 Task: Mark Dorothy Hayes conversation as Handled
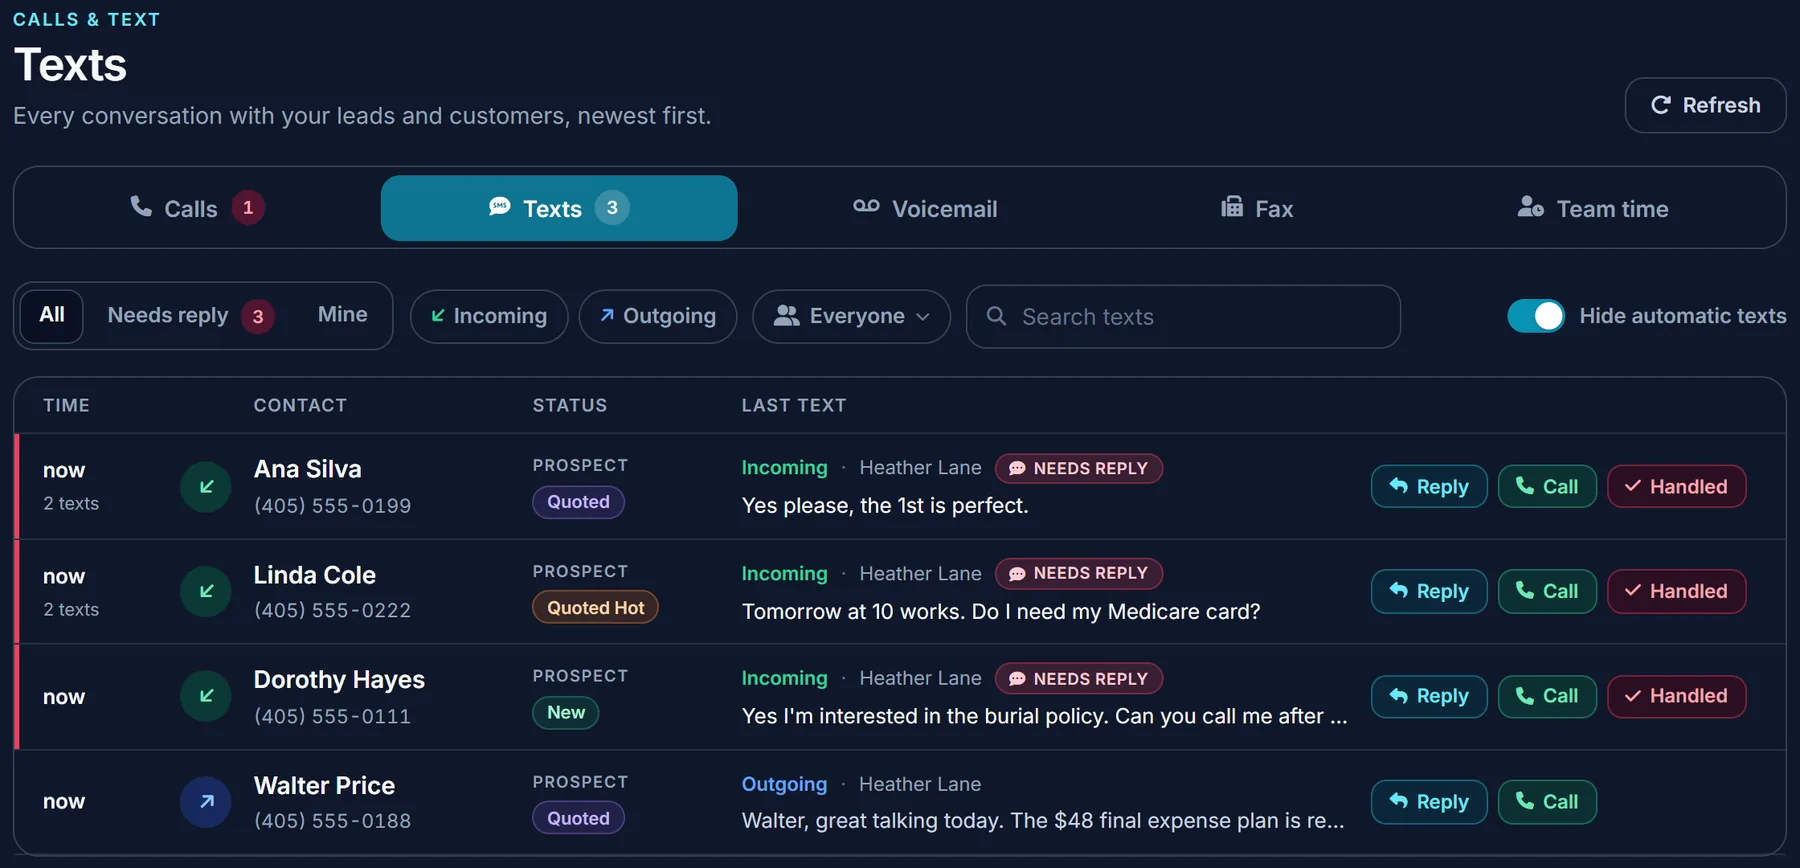click(1677, 696)
